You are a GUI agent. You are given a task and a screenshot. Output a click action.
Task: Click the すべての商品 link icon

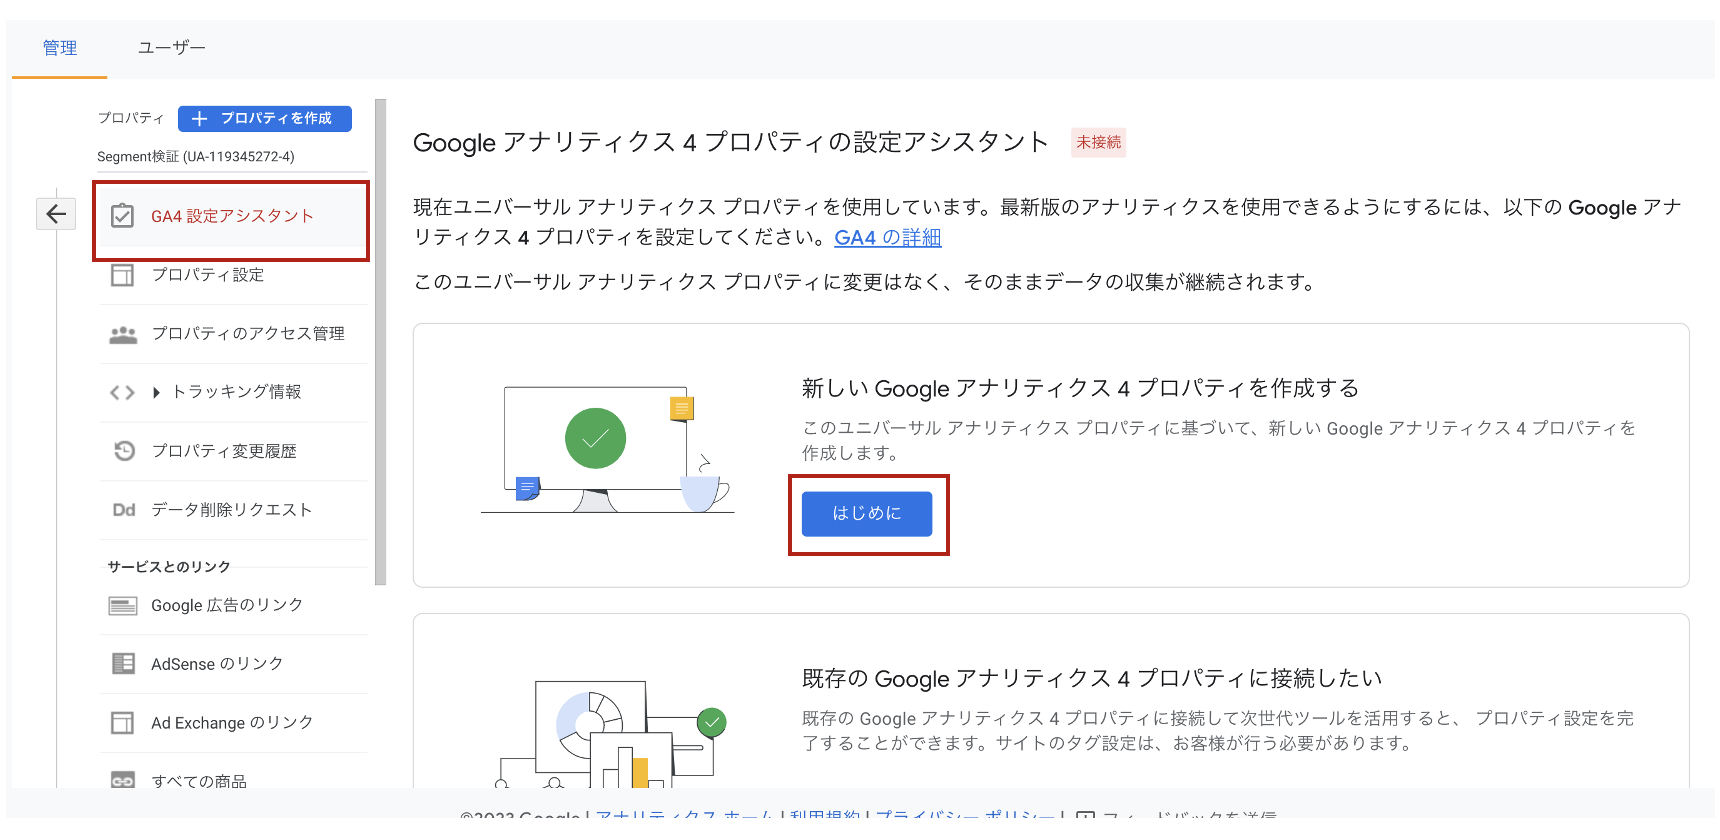point(123,780)
